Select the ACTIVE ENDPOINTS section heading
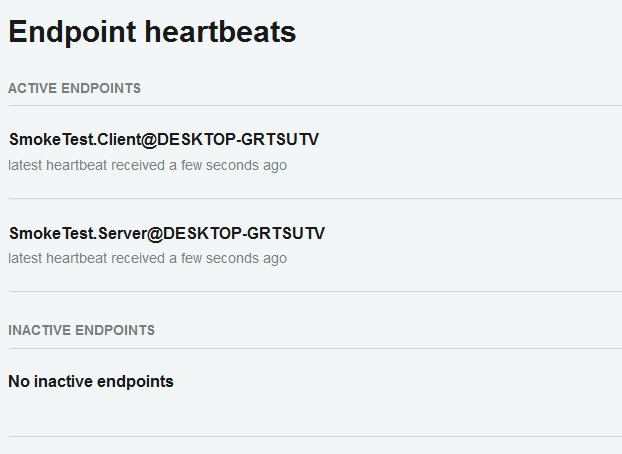Image resolution: width=622 pixels, height=454 pixels. click(x=75, y=88)
